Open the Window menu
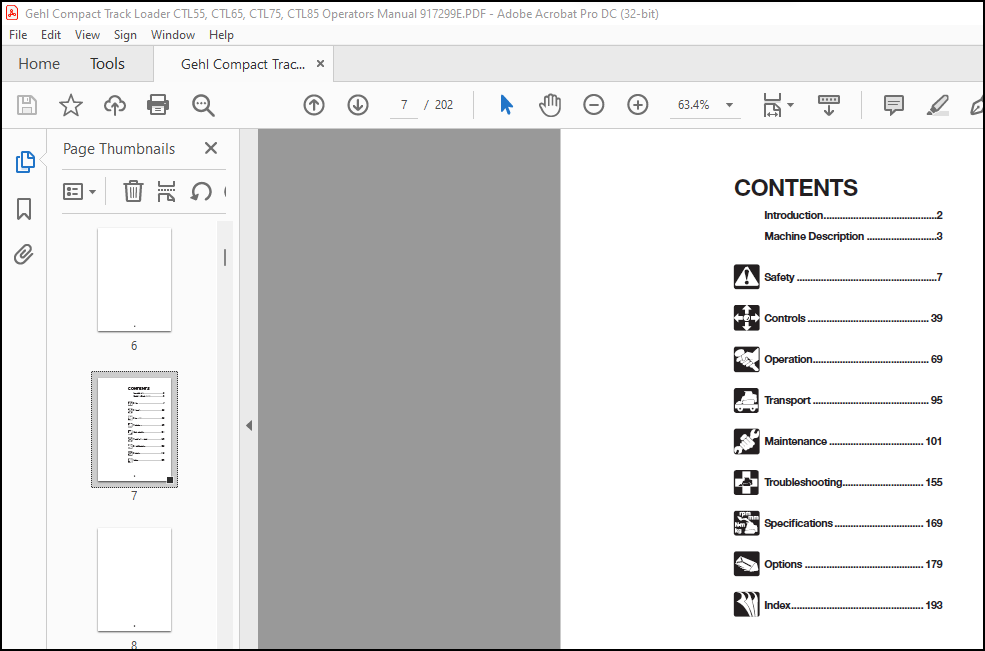This screenshot has height=651, width=985. click(x=173, y=35)
